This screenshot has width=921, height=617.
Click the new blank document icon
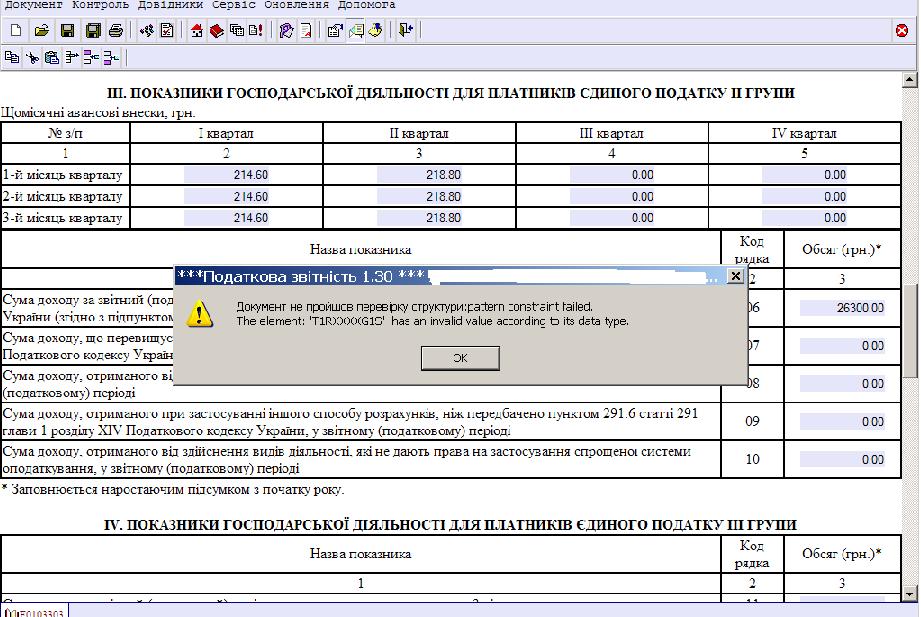[15, 31]
